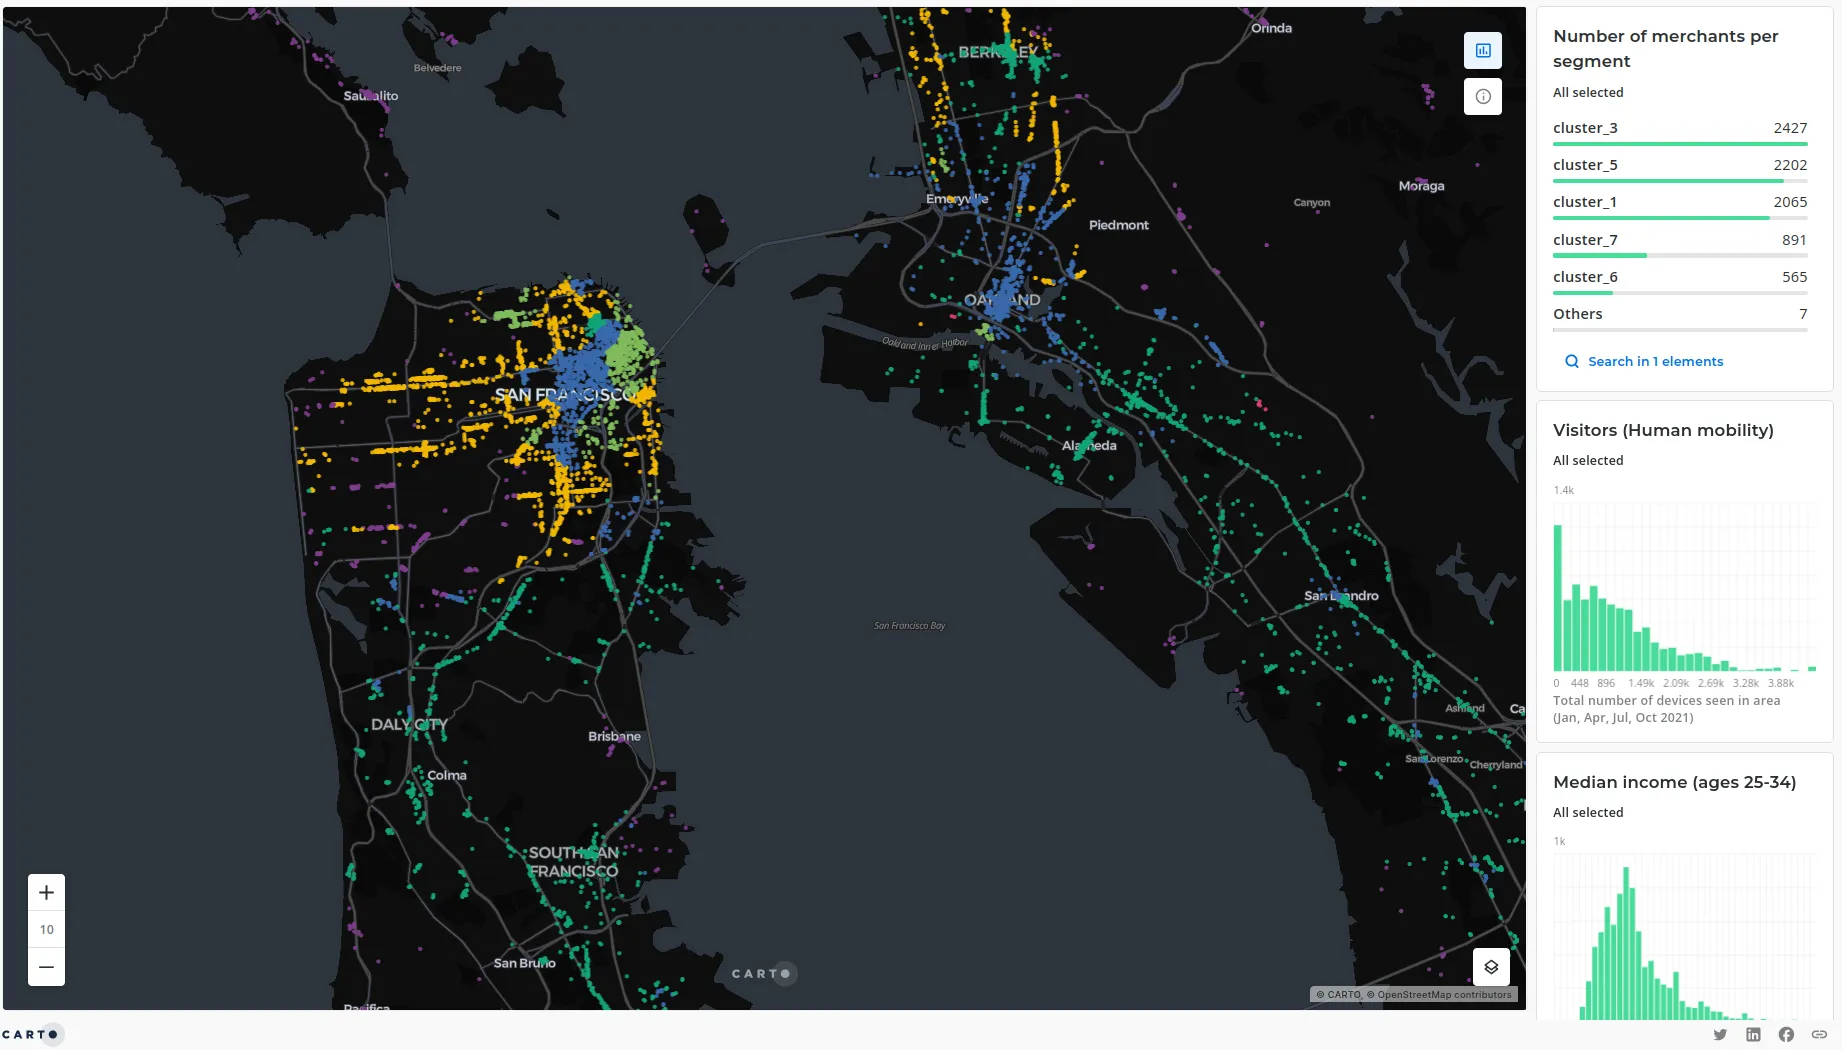Click the tallest Visitors histogram bar
Image resolution: width=1842 pixels, height=1050 pixels.
coord(1557,597)
